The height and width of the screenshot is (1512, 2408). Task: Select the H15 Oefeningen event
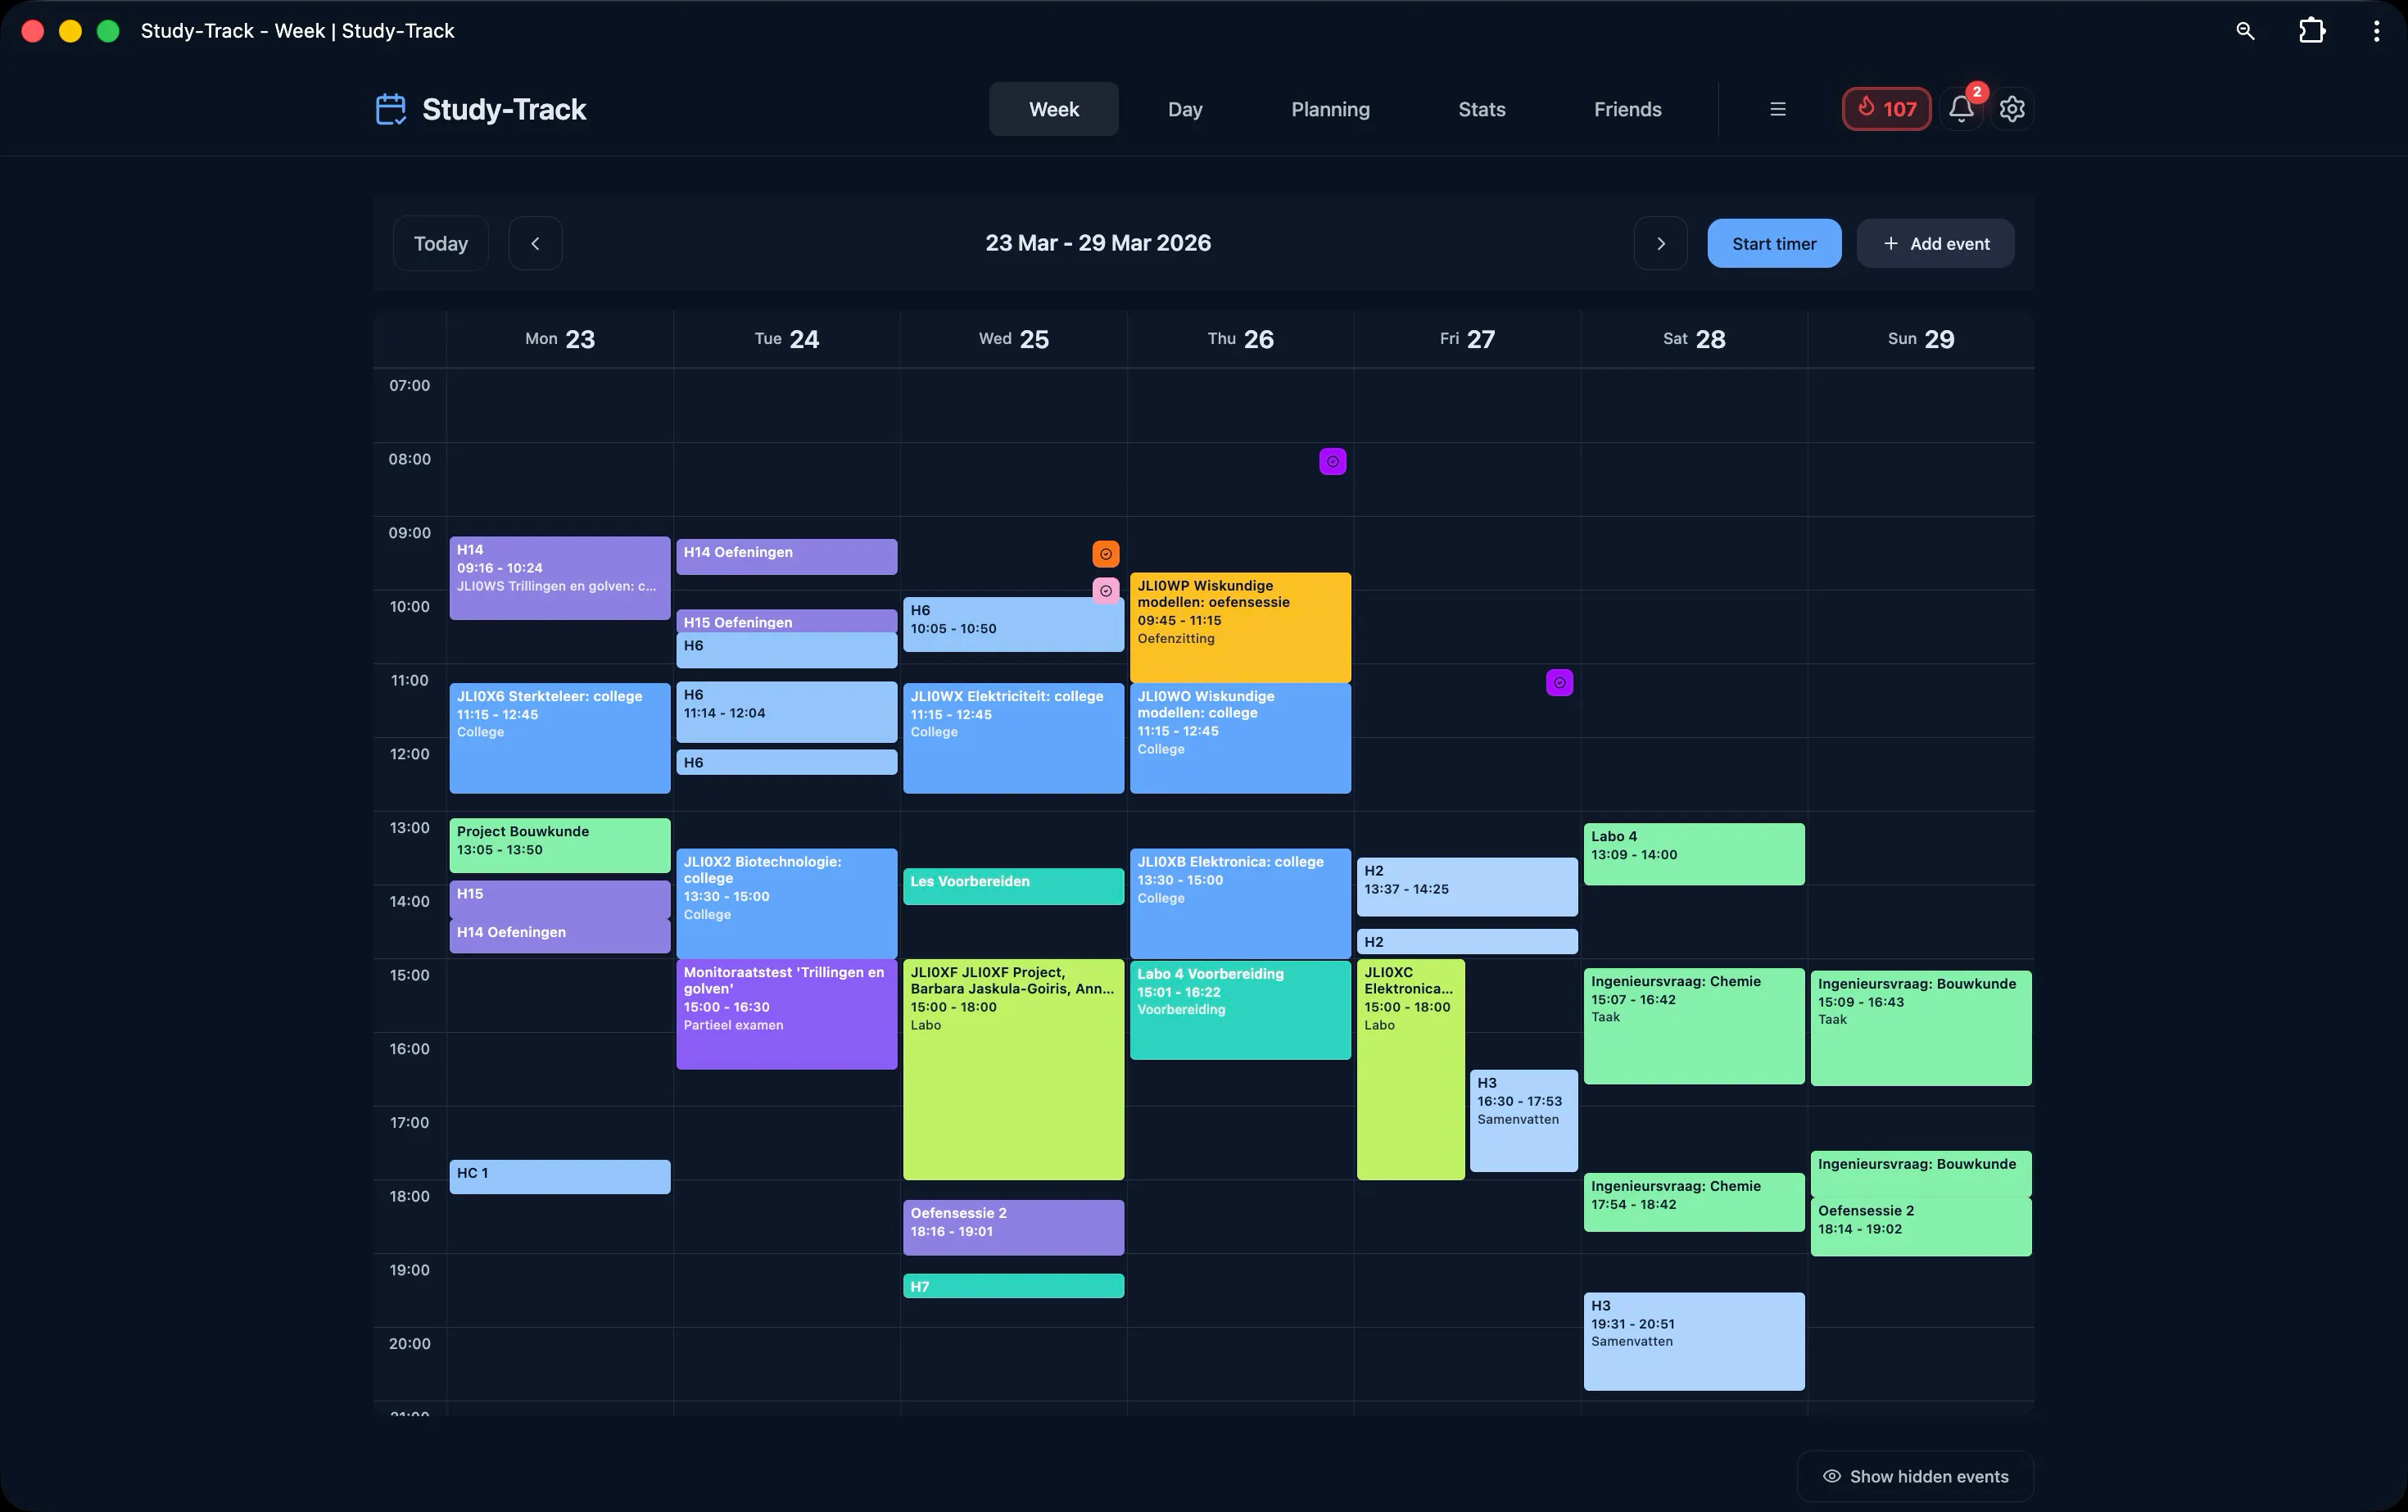(787, 621)
